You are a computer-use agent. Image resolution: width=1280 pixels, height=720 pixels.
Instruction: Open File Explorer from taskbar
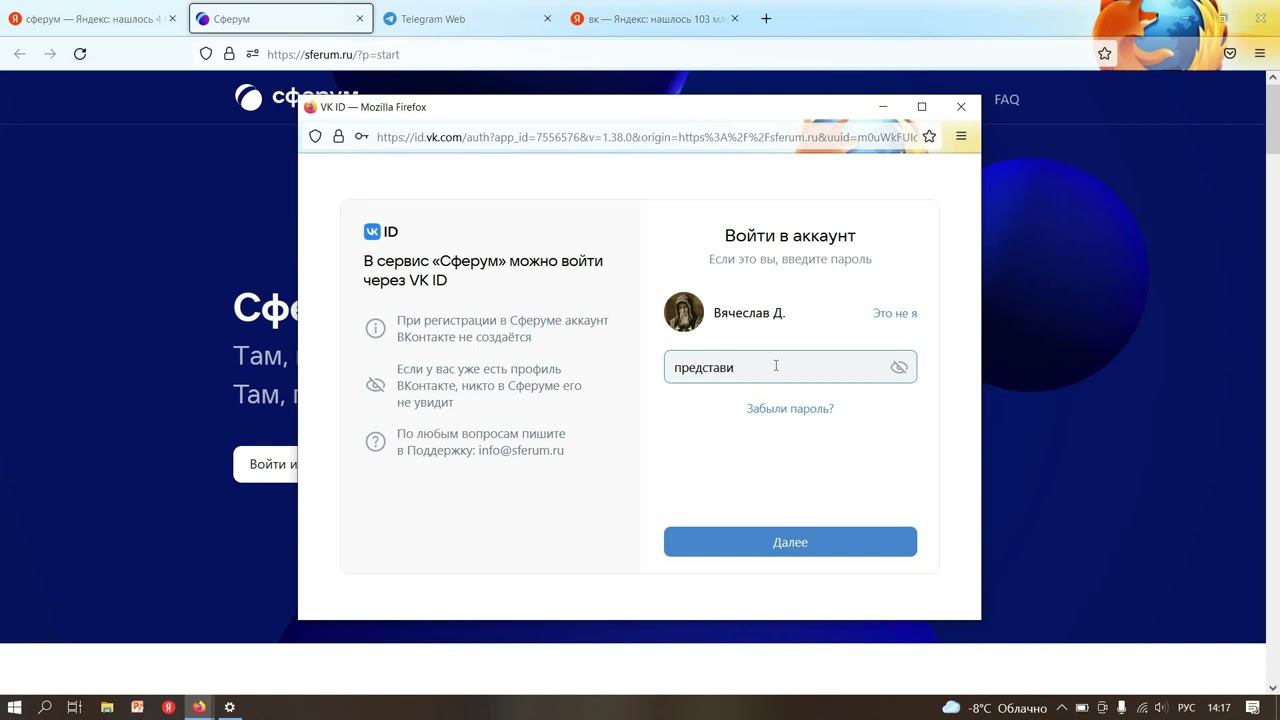click(x=107, y=707)
